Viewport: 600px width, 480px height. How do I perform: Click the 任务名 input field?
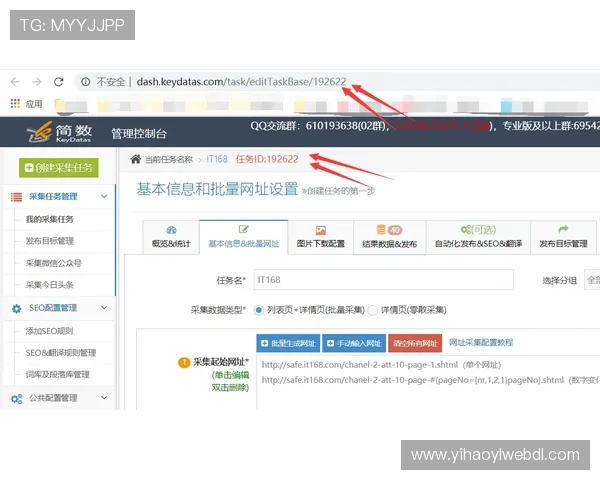tap(383, 280)
